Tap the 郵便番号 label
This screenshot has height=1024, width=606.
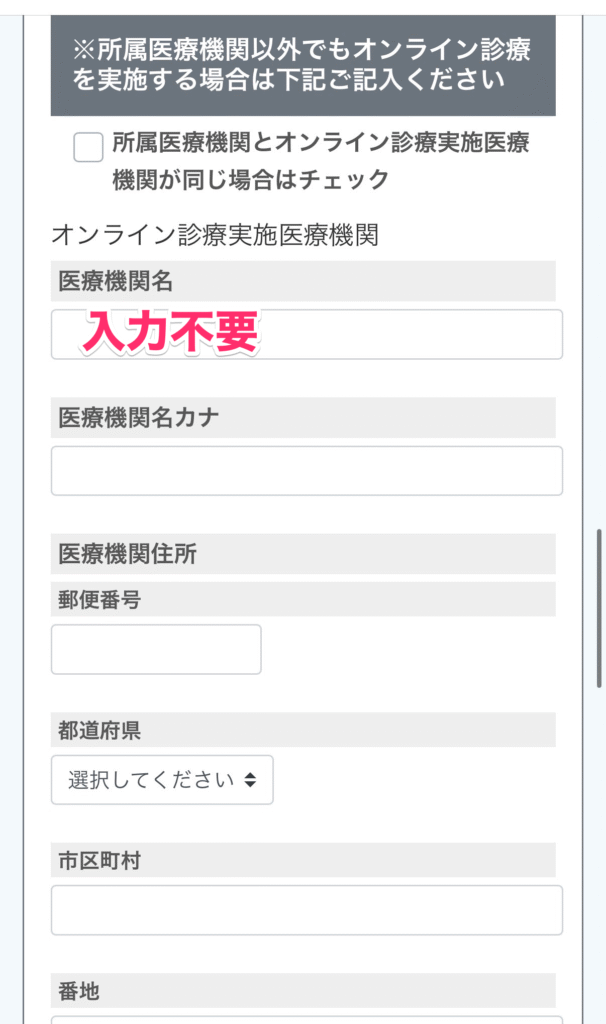pyautogui.click(x=99, y=600)
